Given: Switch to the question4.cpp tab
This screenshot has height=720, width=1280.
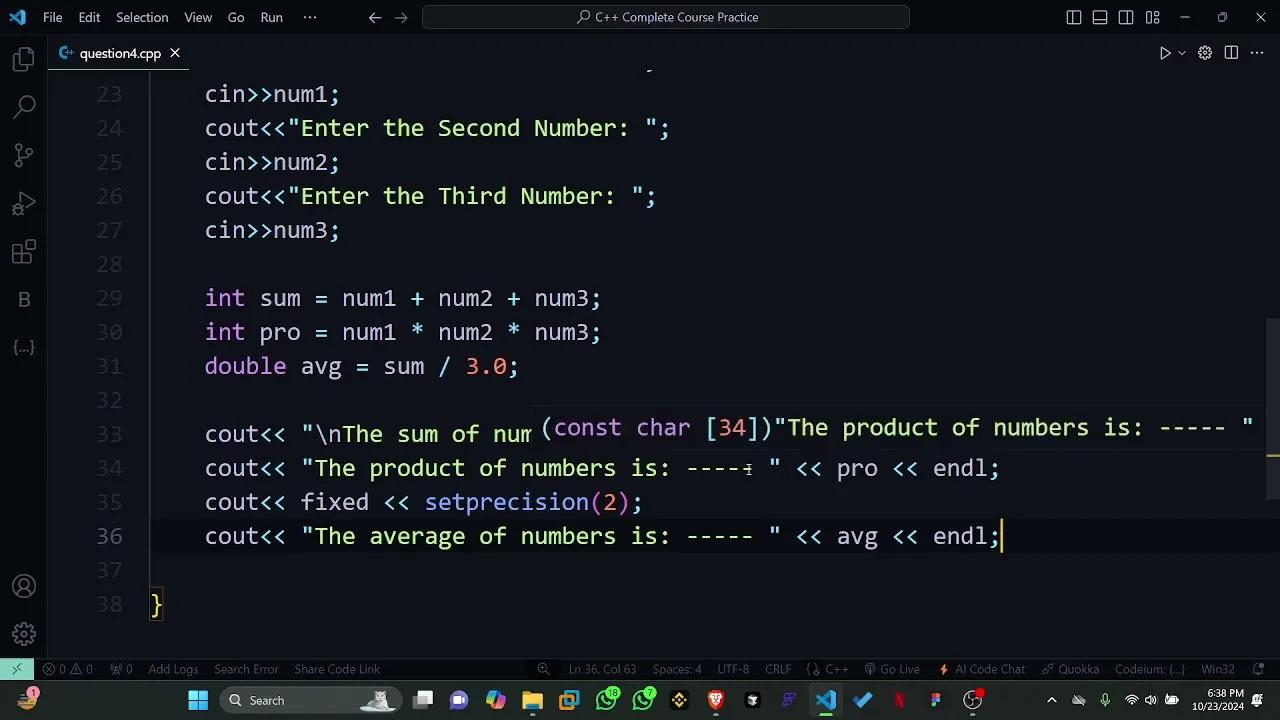Looking at the screenshot, I should [119, 53].
